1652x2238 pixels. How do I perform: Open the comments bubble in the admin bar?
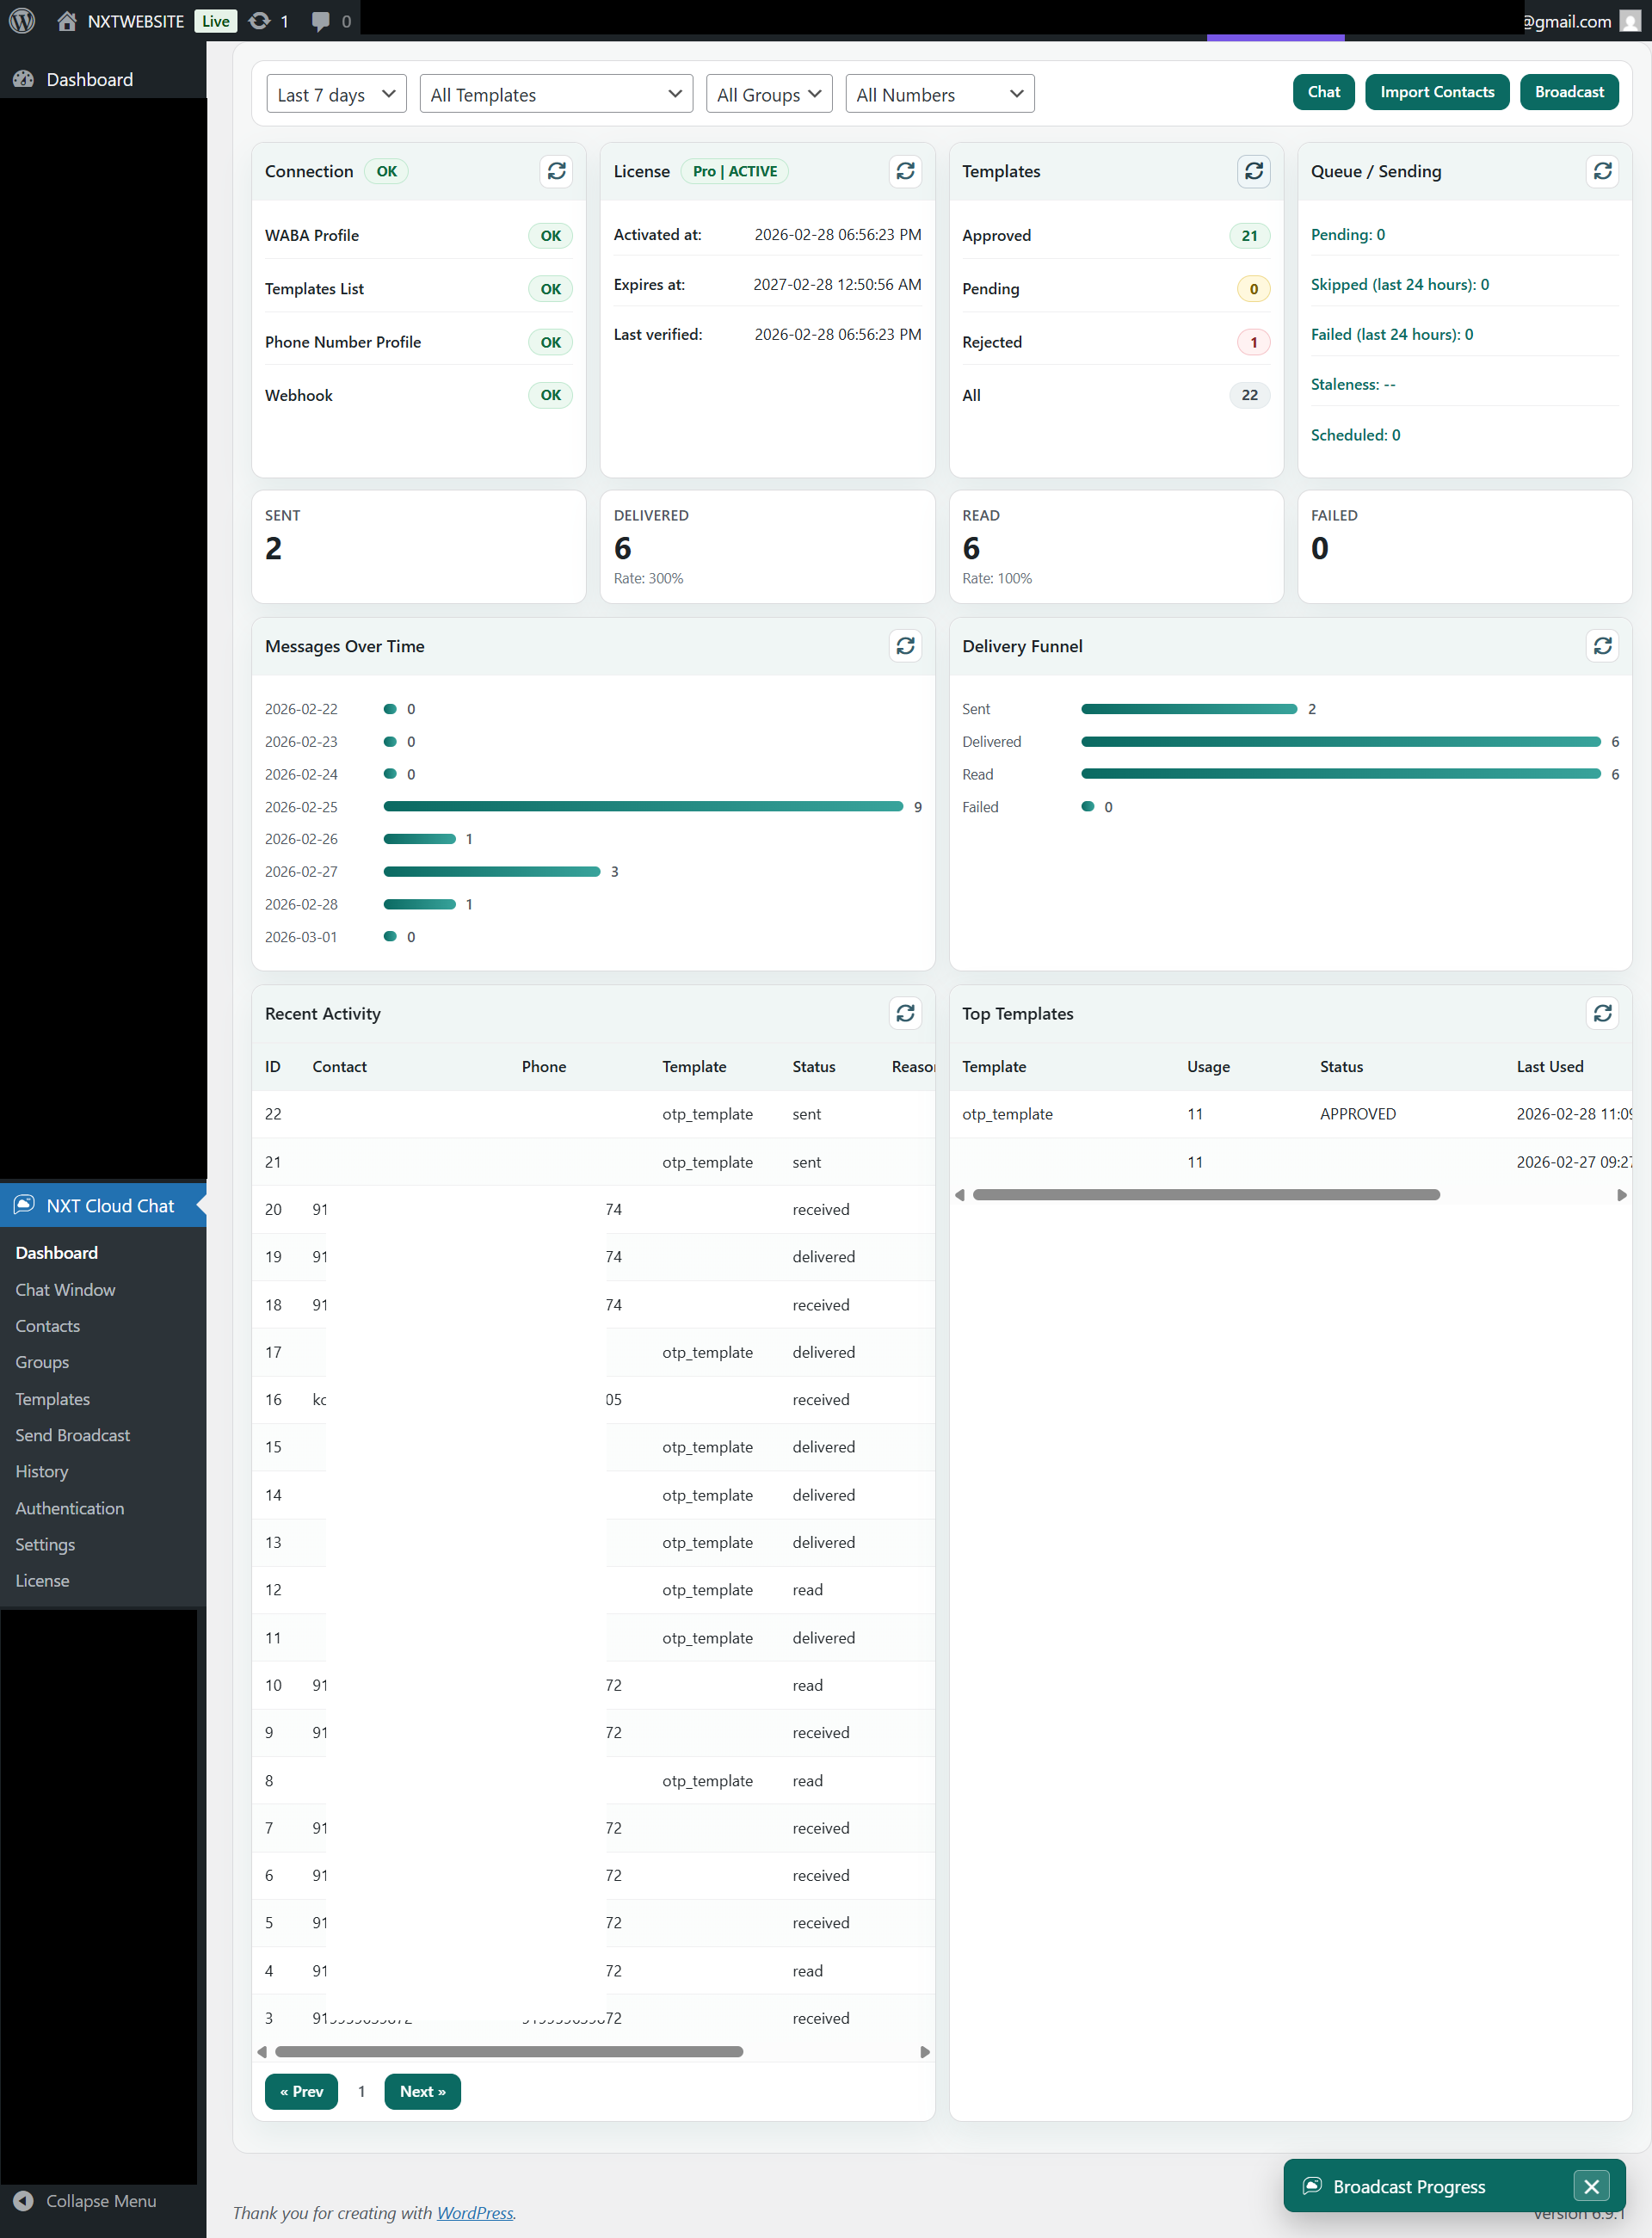[322, 20]
